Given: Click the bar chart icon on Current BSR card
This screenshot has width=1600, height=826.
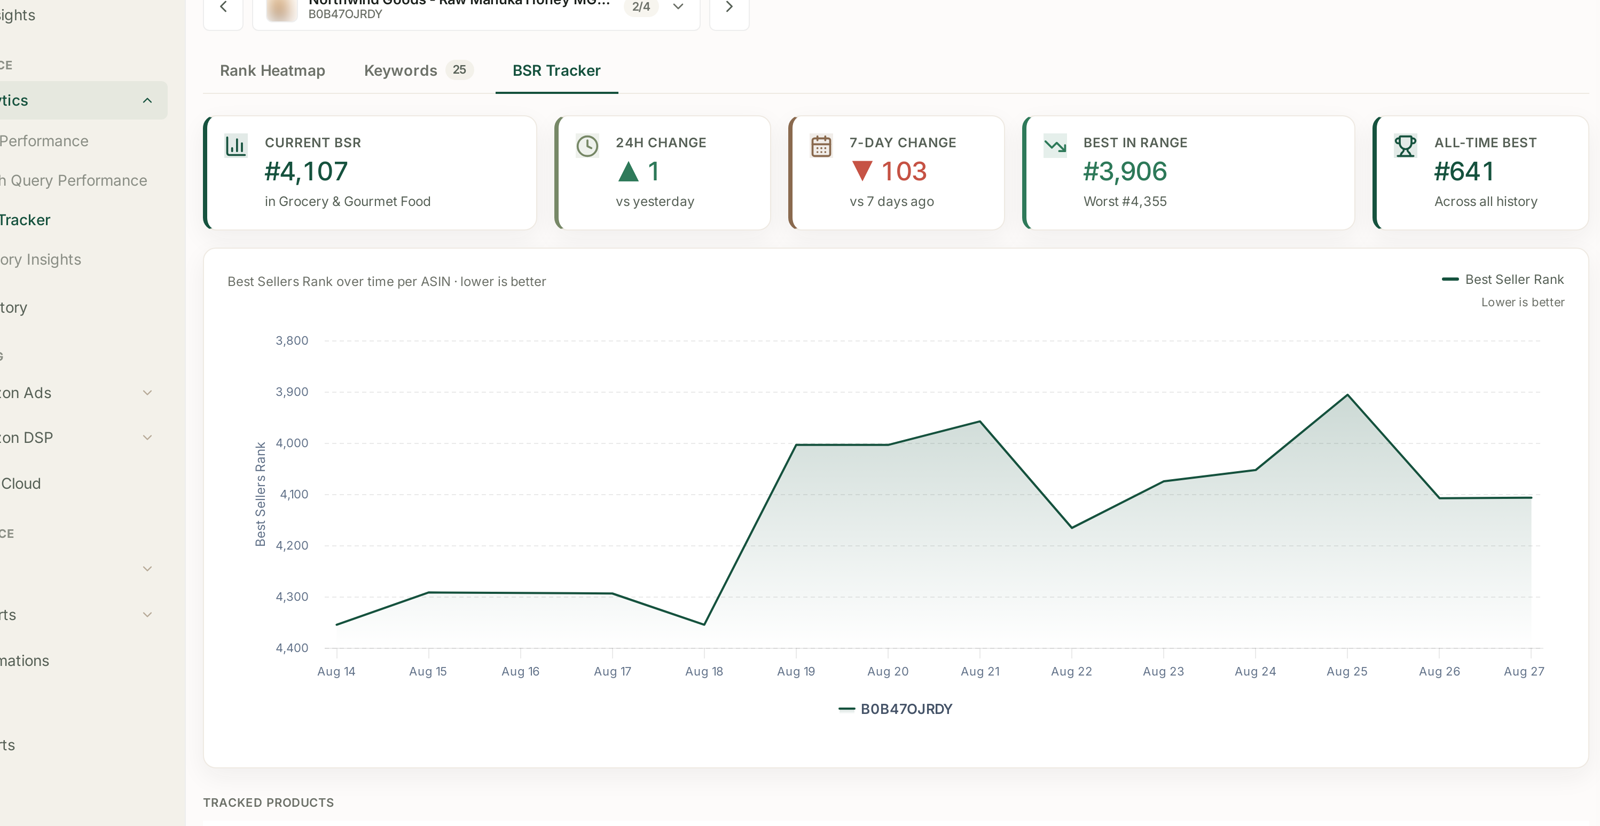Looking at the screenshot, I should click(236, 146).
